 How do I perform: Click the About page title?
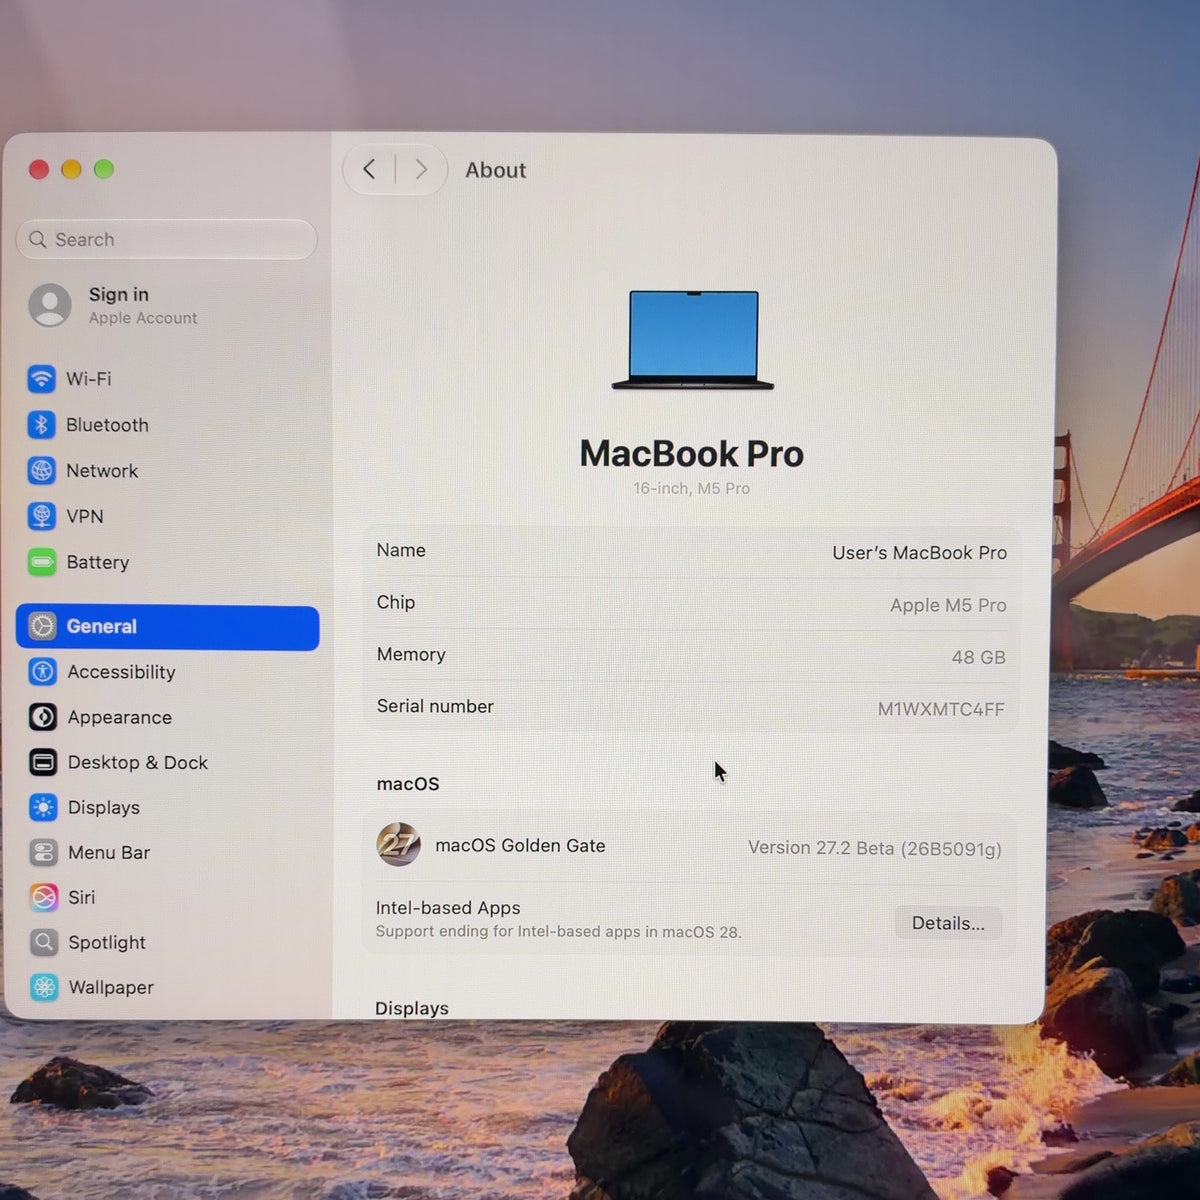(x=495, y=170)
